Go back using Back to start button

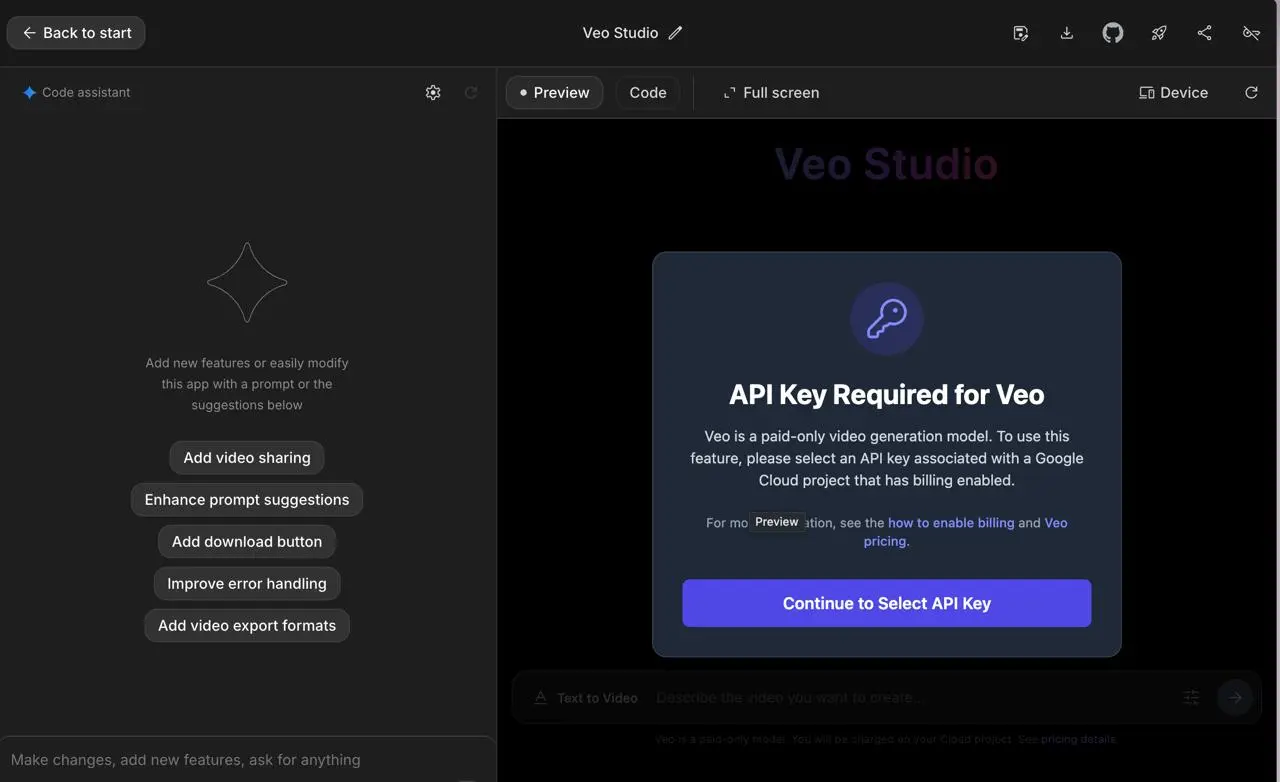click(x=76, y=33)
